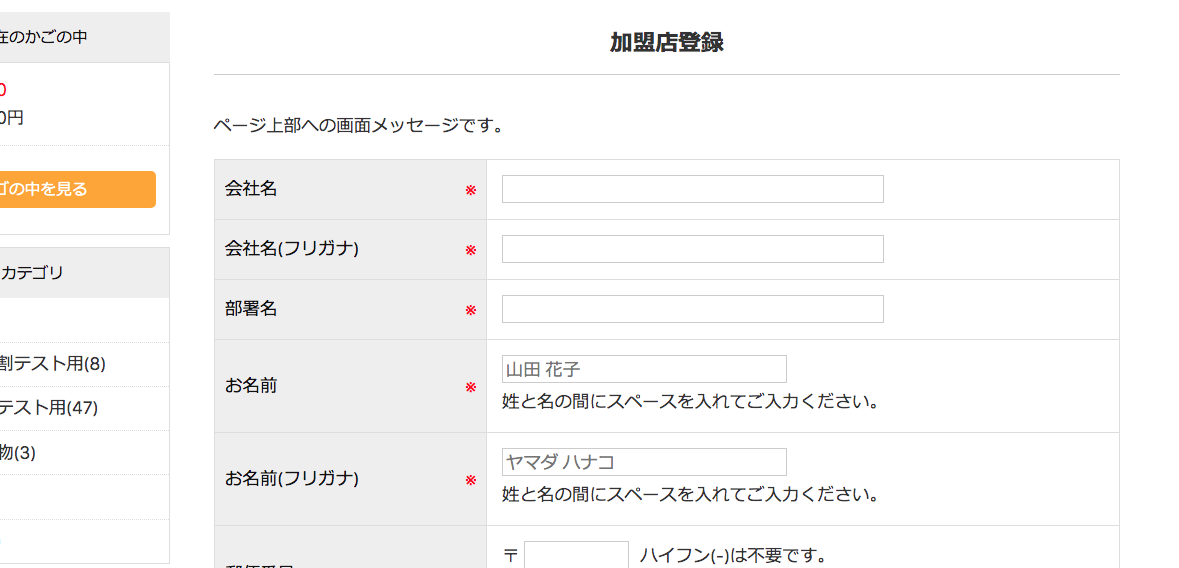Click the red required mark for 部署名
The image size is (1179, 568).
click(x=471, y=310)
